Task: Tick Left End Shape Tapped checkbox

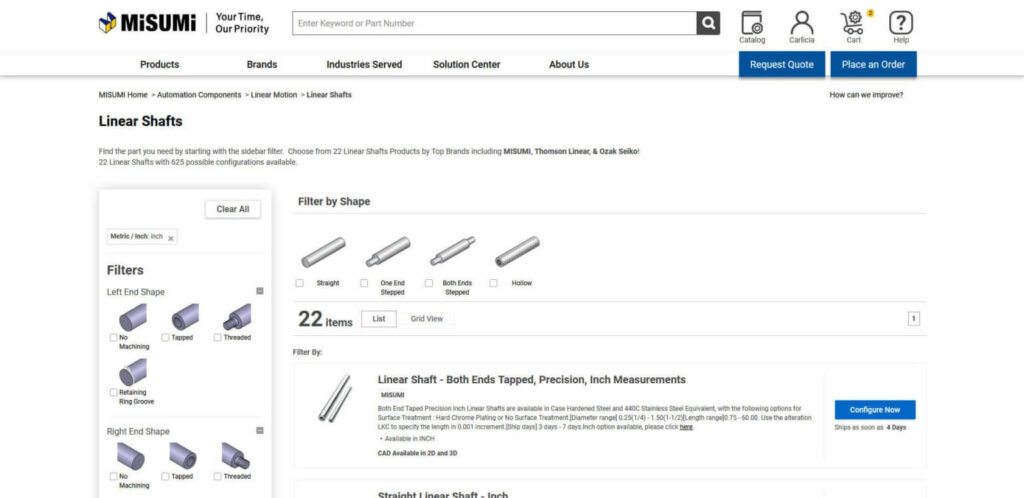Action: [x=166, y=338]
